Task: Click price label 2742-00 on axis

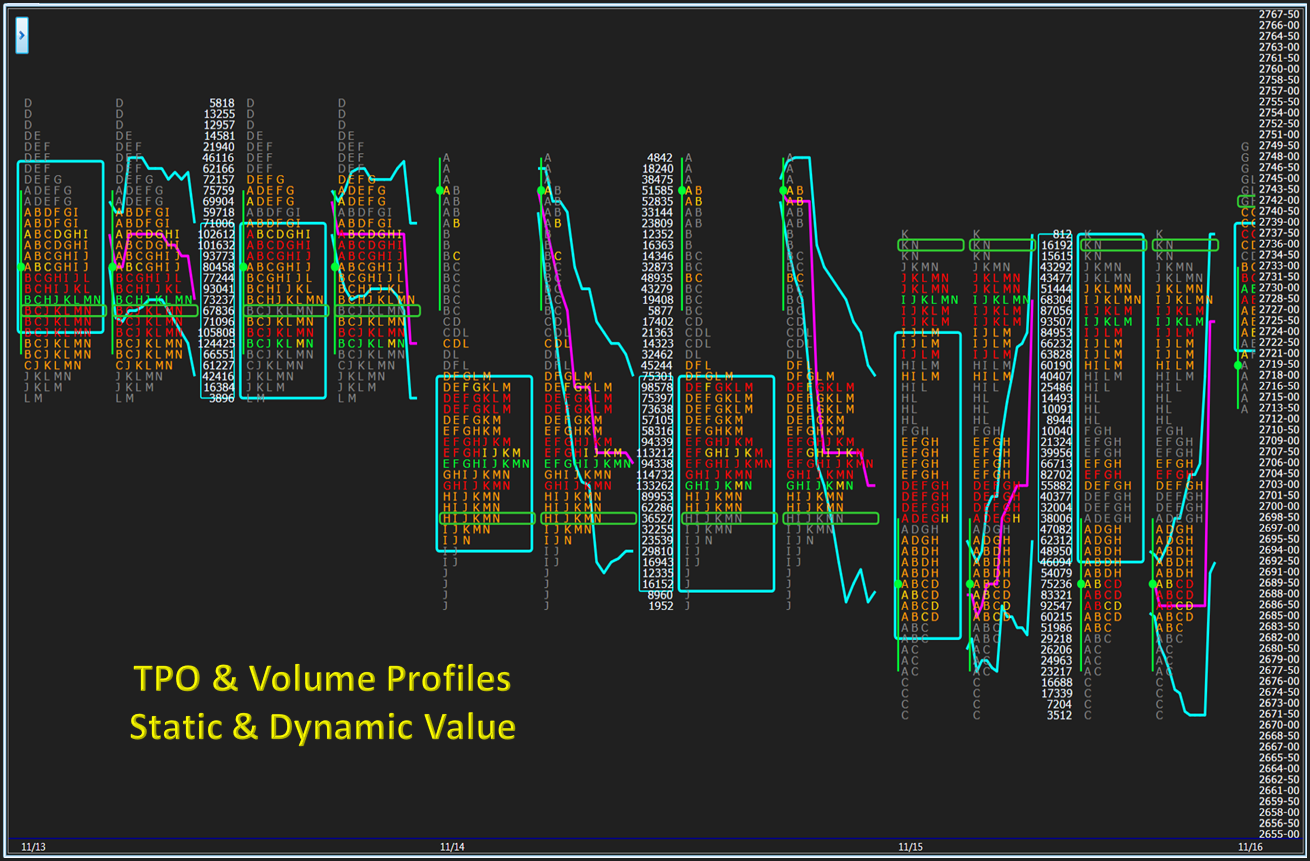Action: pyautogui.click(x=1279, y=200)
